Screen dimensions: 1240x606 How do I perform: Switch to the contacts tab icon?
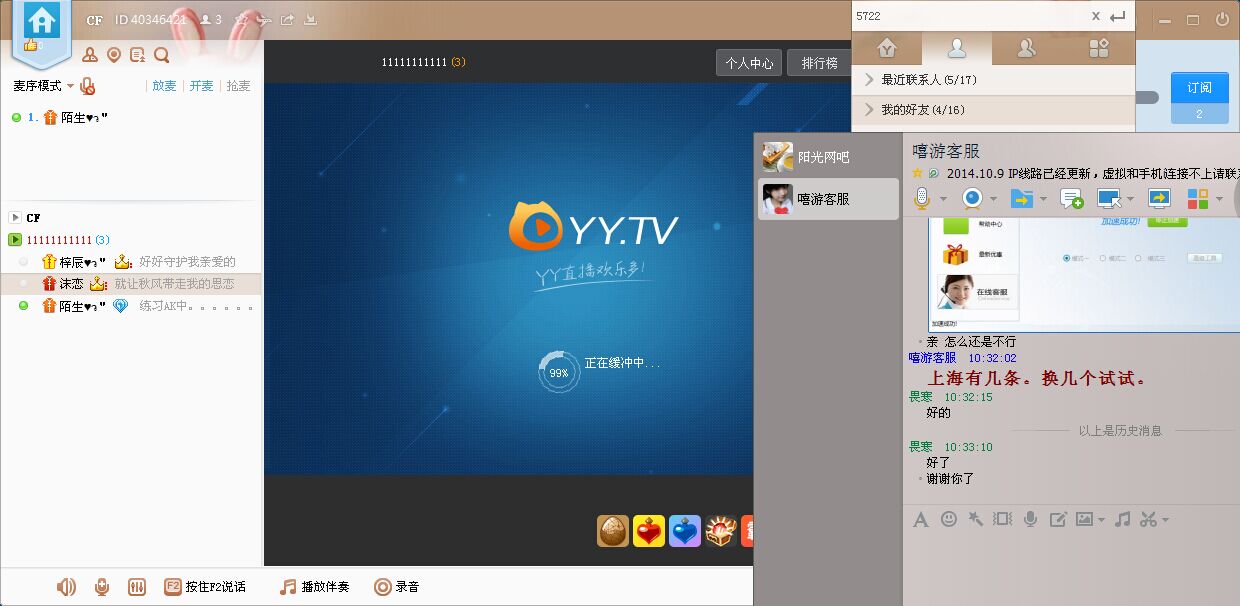957,47
